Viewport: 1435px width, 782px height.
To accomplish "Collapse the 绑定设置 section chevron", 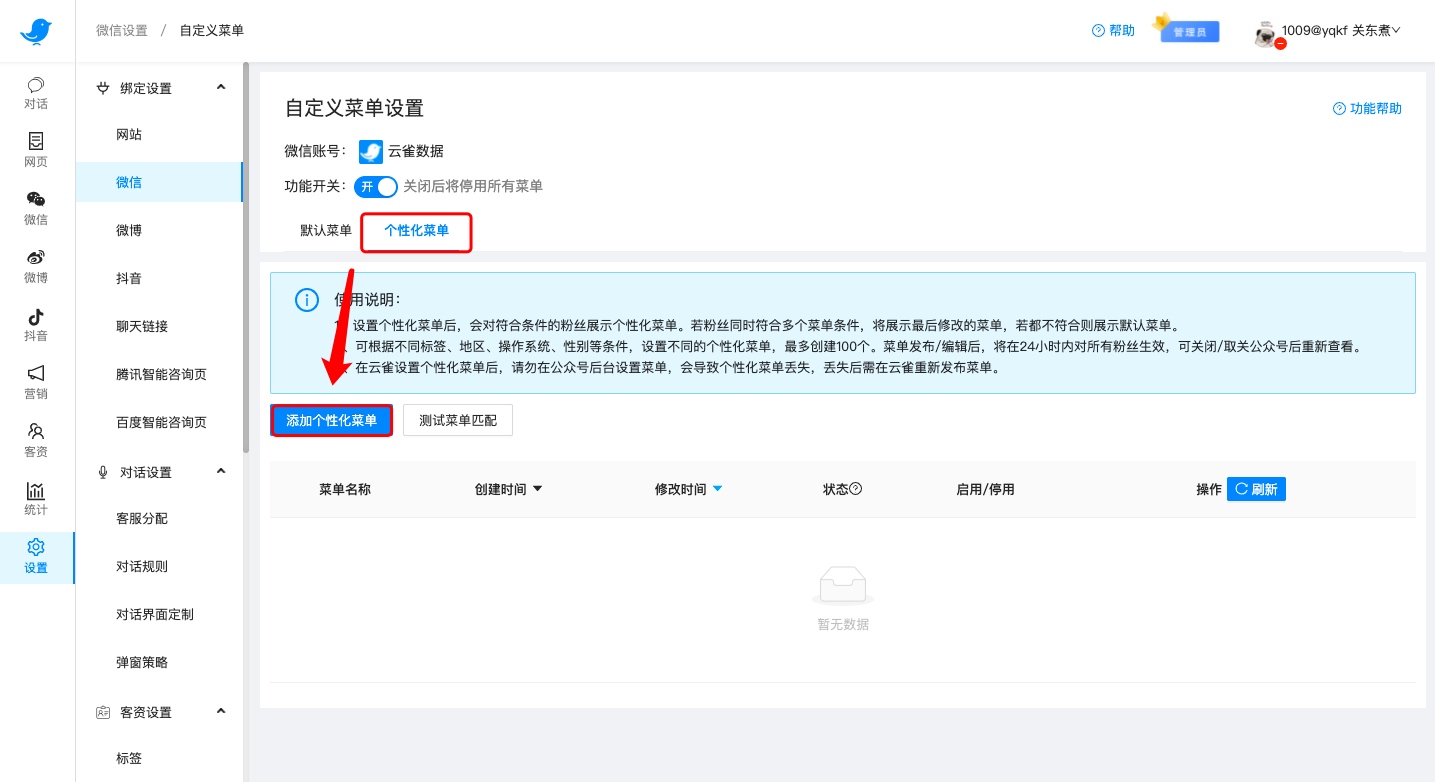I will [221, 87].
